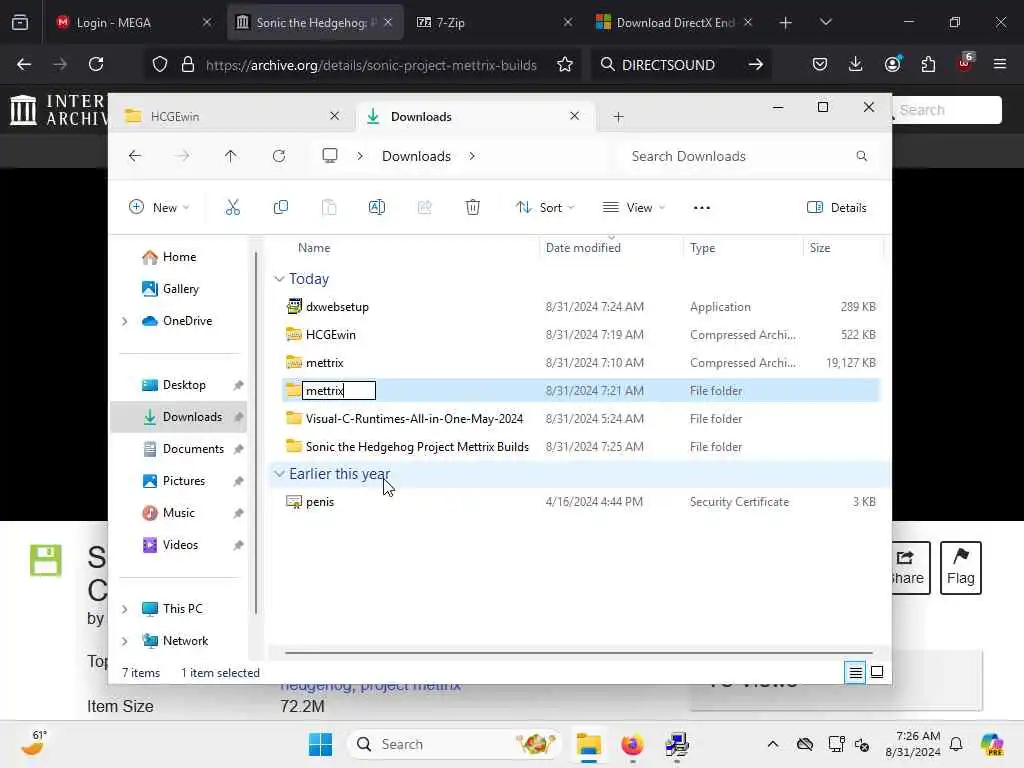Image resolution: width=1024 pixels, height=768 pixels.
Task: Open the Firefox account icon
Action: tap(892, 64)
